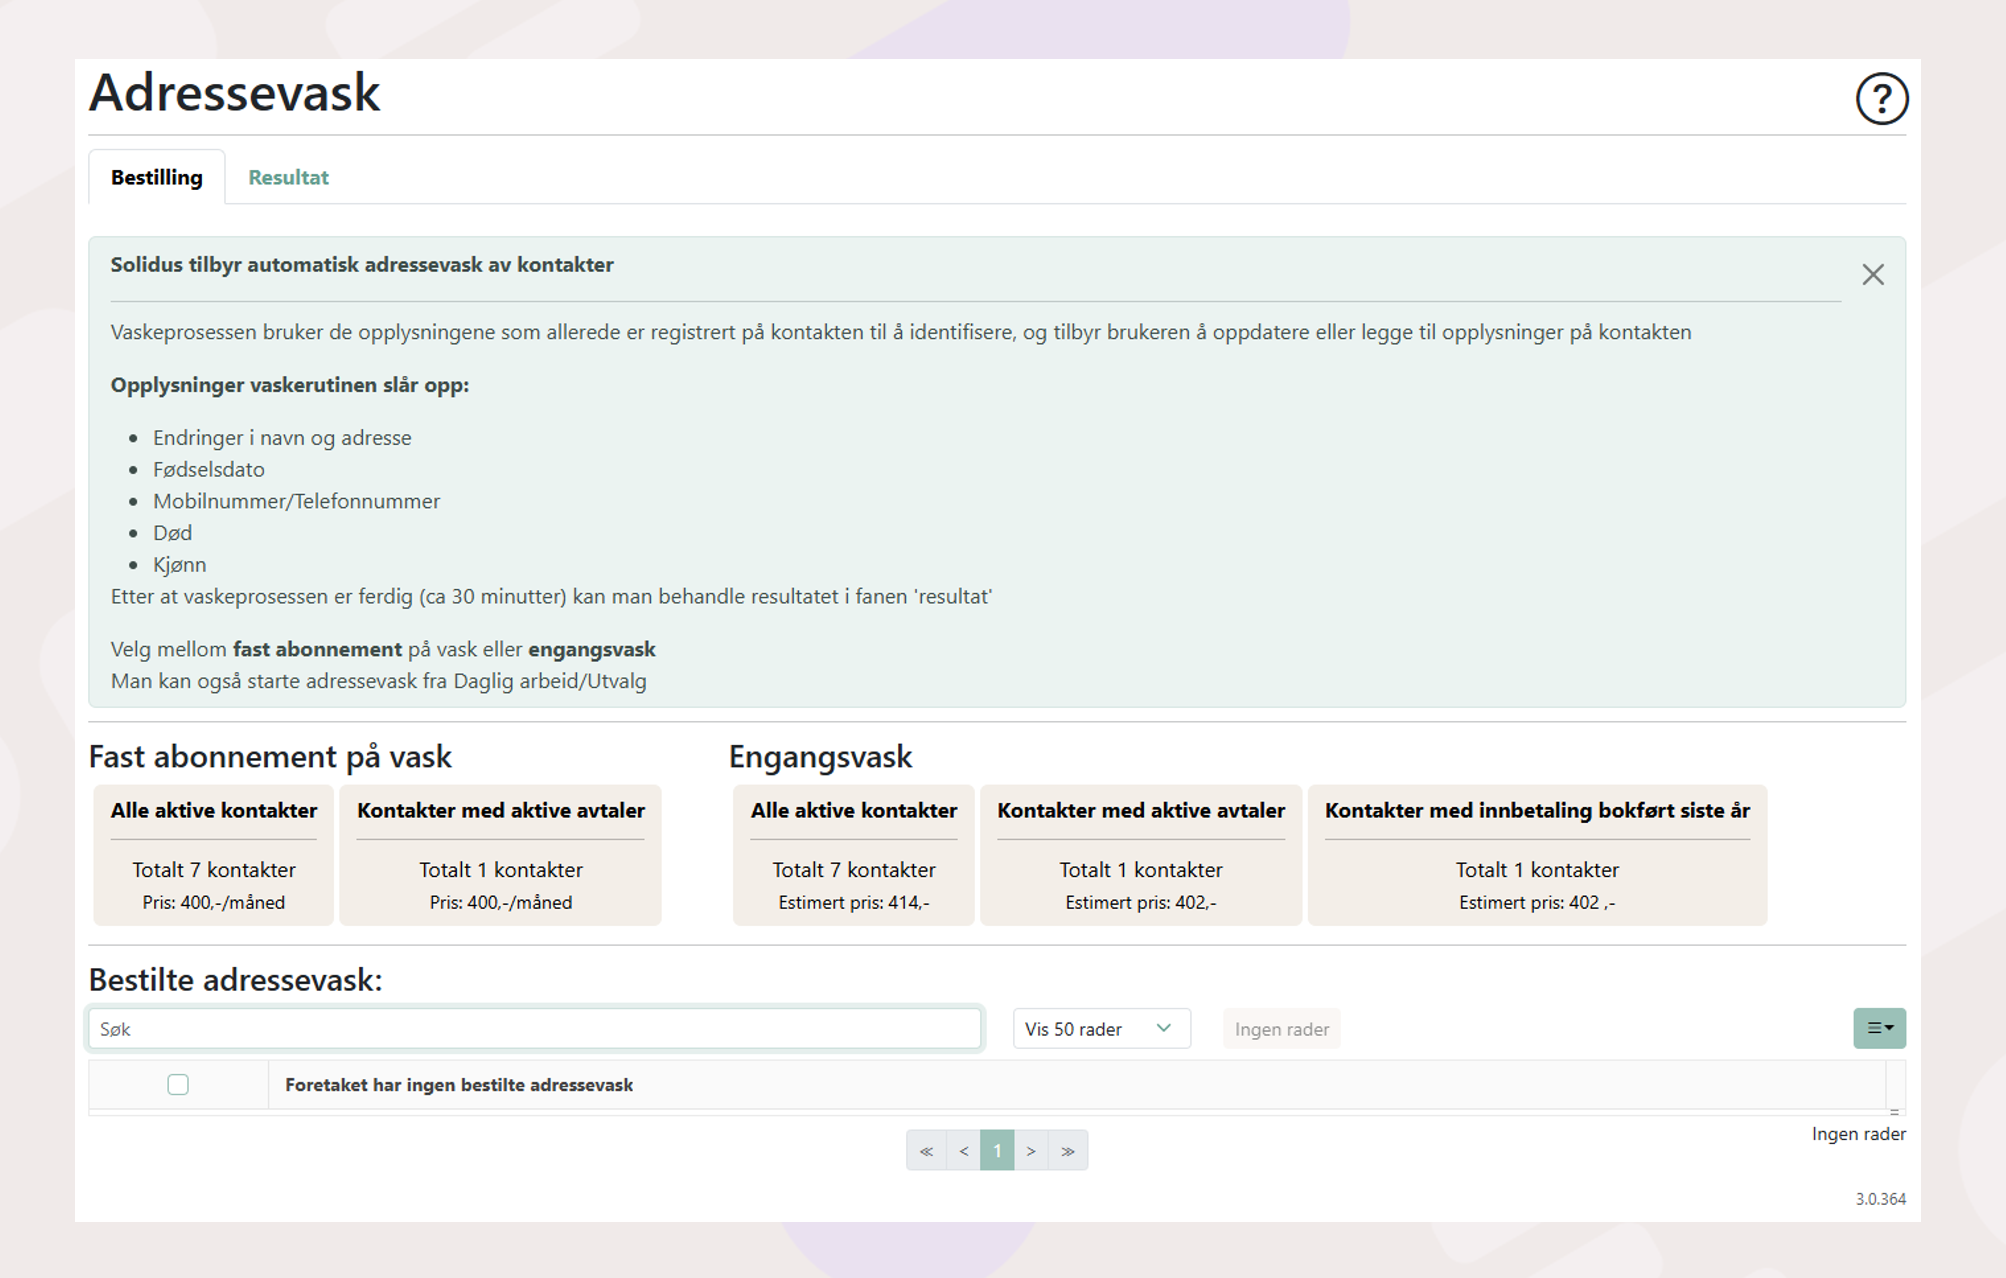Jump to the last page arrow
The image size is (2006, 1278).
pos(1068,1151)
